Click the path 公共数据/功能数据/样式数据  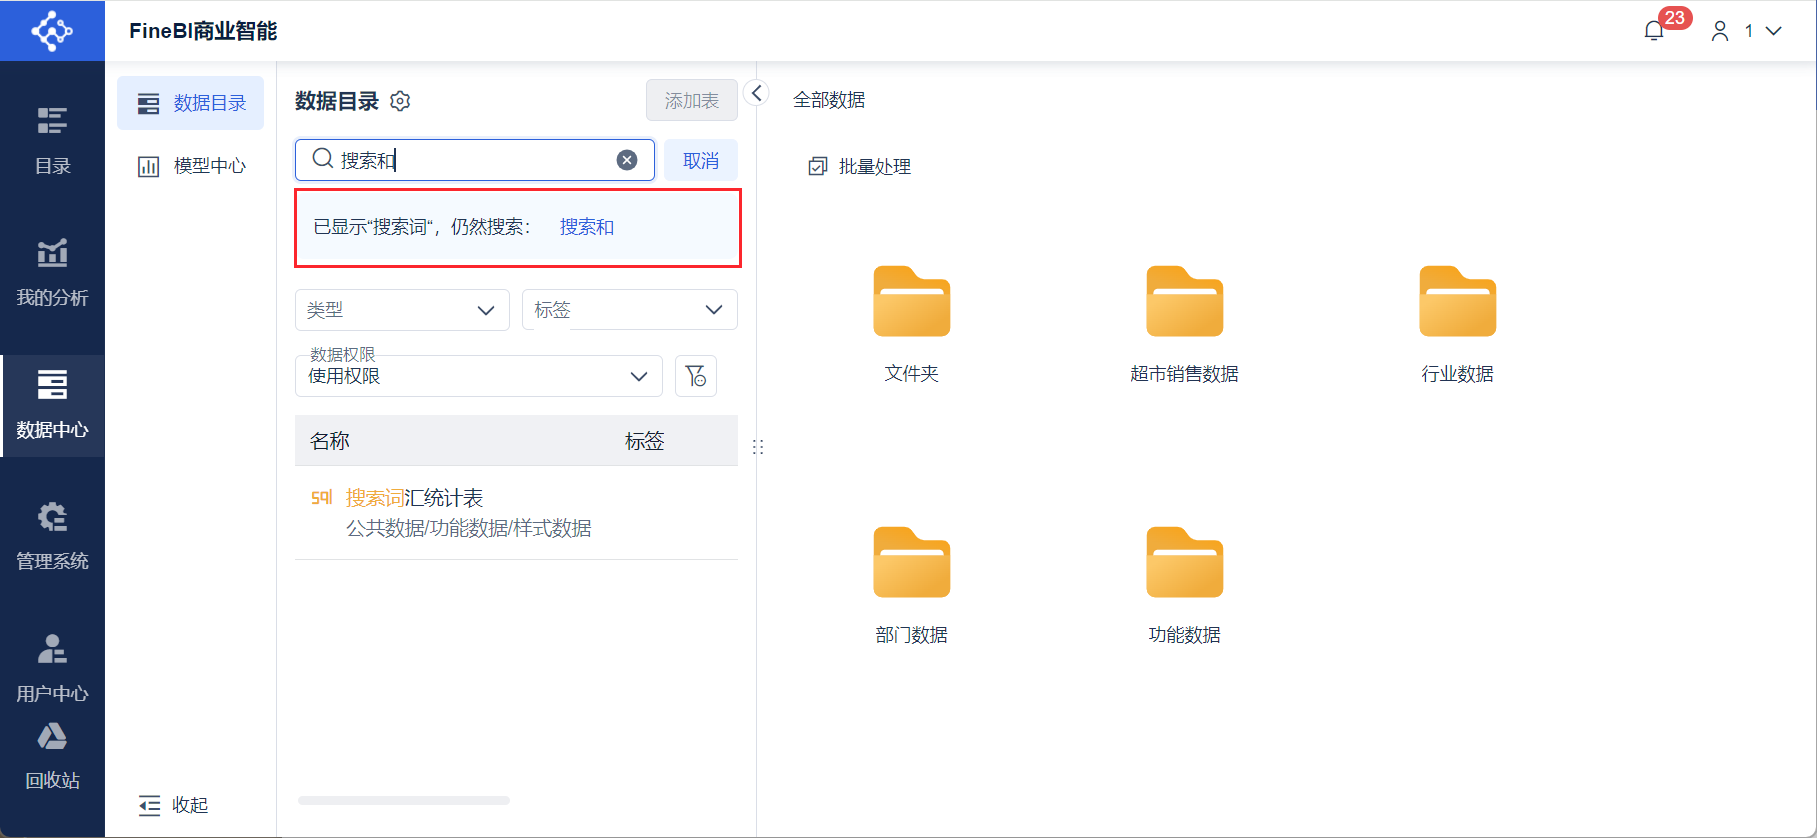(x=469, y=528)
